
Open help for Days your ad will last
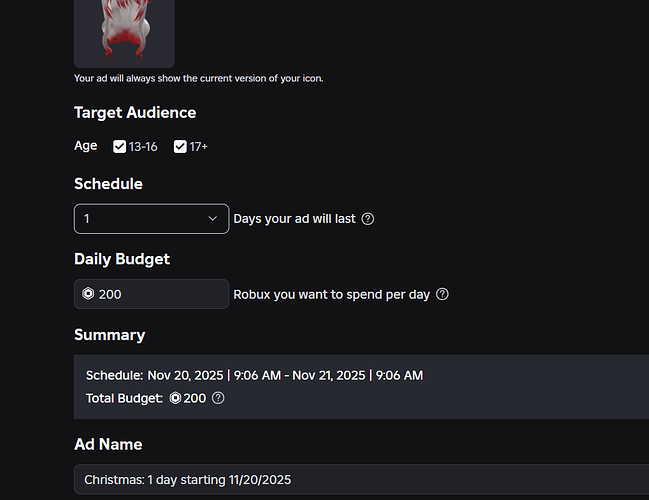(368, 219)
